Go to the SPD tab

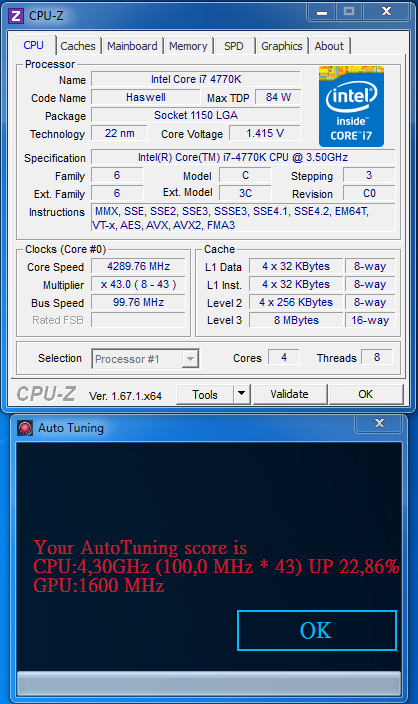(x=233, y=46)
